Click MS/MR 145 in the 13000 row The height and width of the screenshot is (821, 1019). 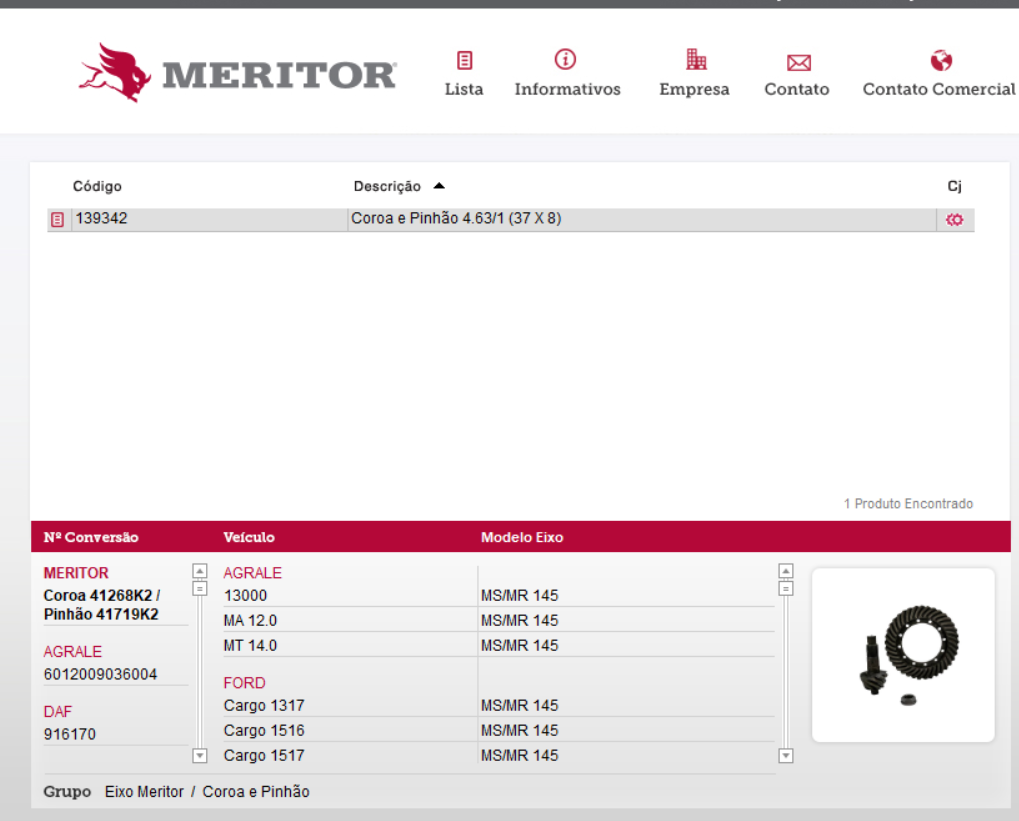coord(519,596)
